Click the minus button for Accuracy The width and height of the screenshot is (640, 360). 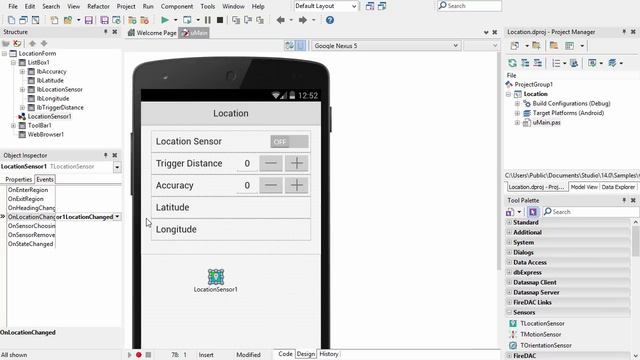tap(271, 185)
